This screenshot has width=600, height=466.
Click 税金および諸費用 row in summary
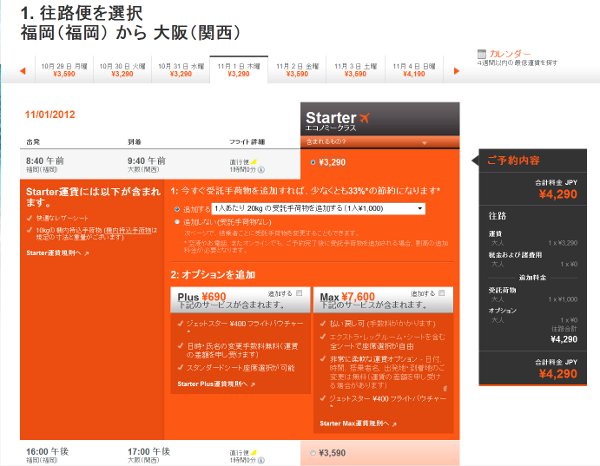click(533, 259)
